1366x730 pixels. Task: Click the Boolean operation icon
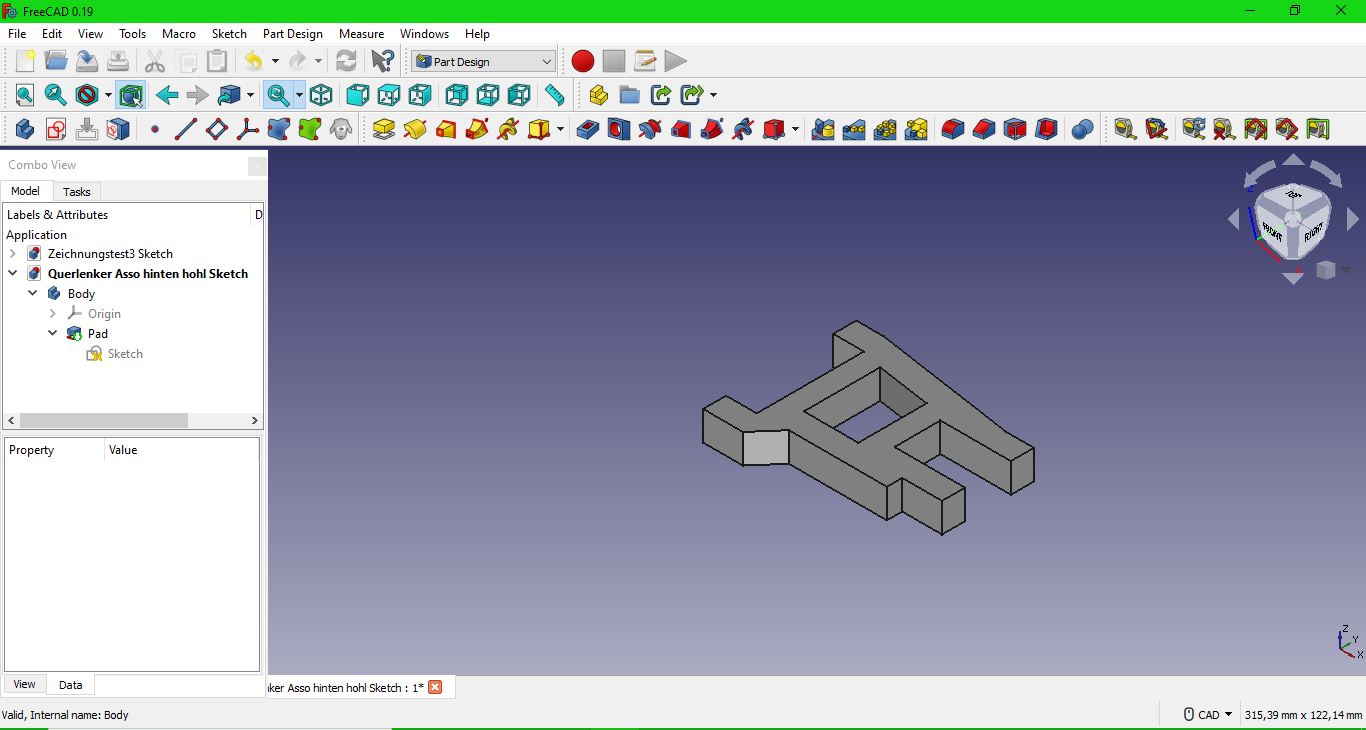[1082, 129]
